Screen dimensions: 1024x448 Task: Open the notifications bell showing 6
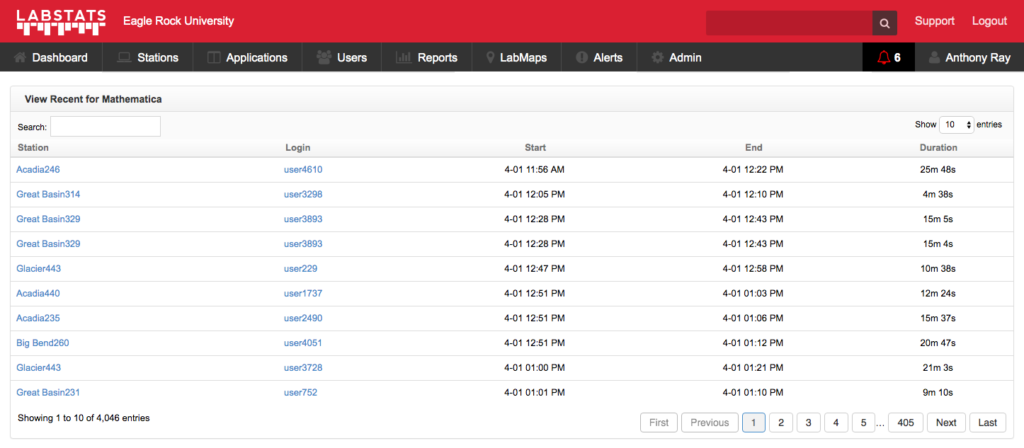pos(888,57)
